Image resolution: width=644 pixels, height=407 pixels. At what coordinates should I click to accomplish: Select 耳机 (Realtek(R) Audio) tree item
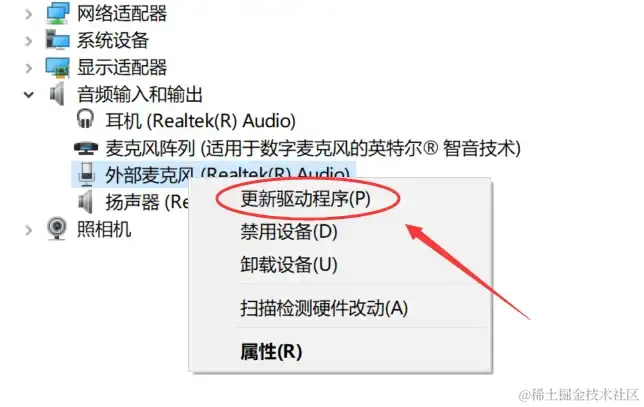click(x=200, y=121)
